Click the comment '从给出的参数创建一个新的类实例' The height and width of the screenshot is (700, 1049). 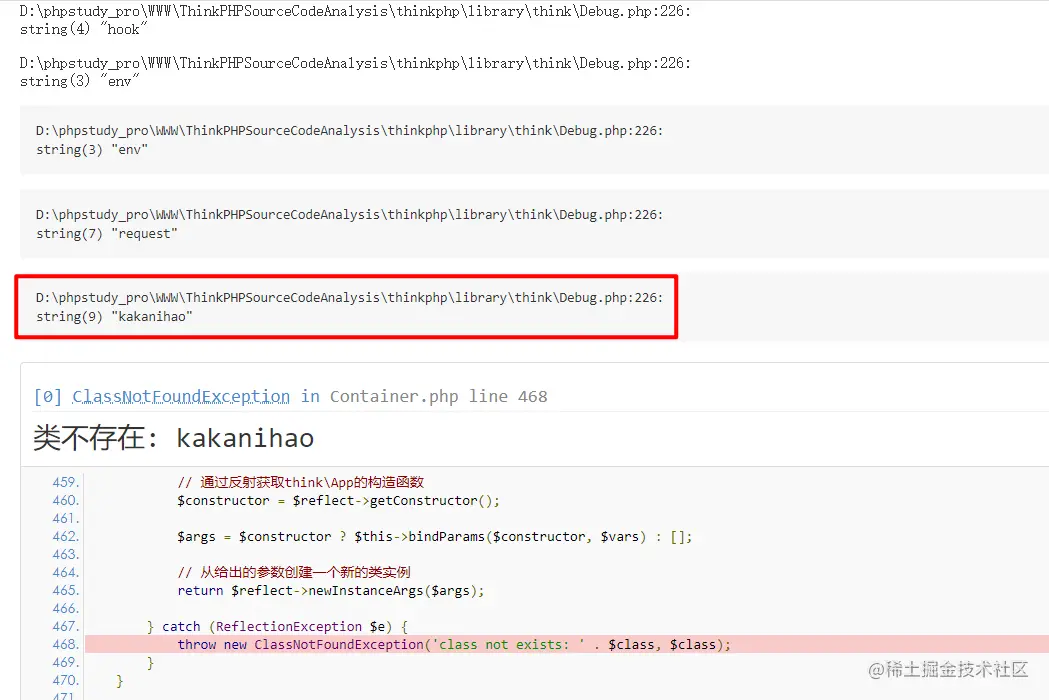click(x=294, y=572)
